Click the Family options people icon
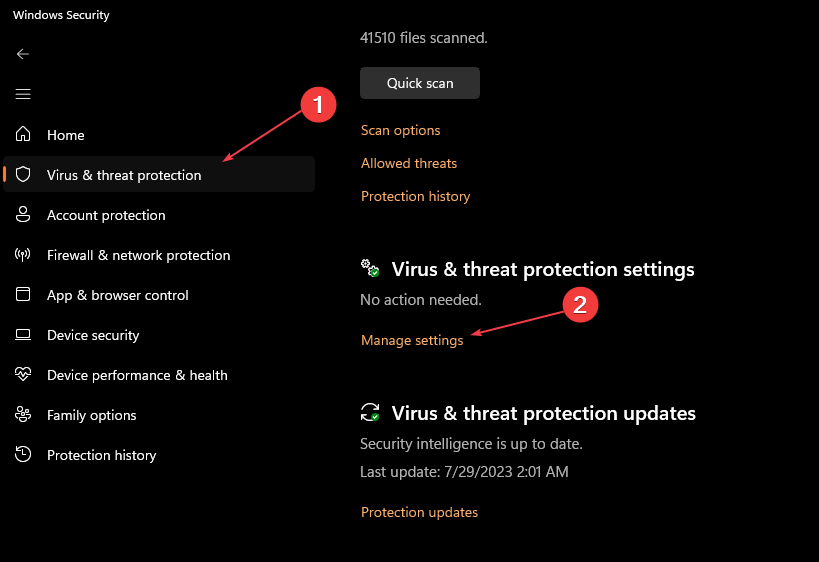Image resolution: width=819 pixels, height=562 pixels. (23, 414)
